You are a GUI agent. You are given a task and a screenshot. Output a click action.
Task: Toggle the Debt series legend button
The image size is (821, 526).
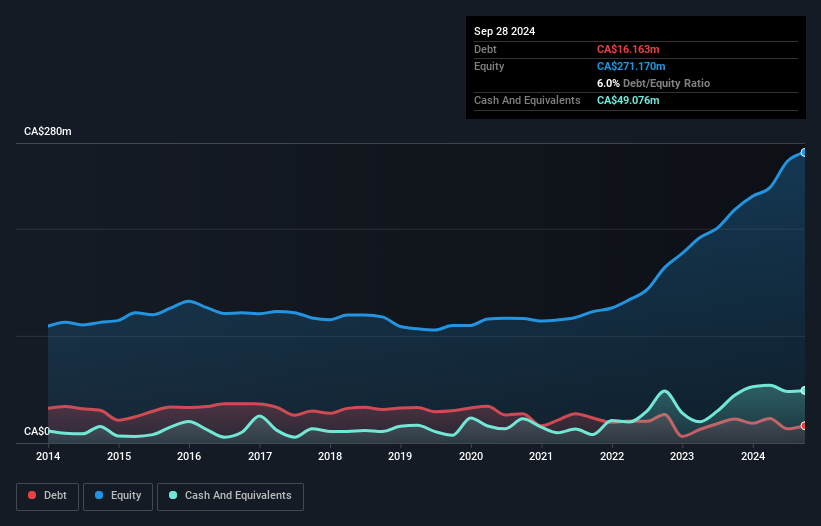tap(48, 496)
